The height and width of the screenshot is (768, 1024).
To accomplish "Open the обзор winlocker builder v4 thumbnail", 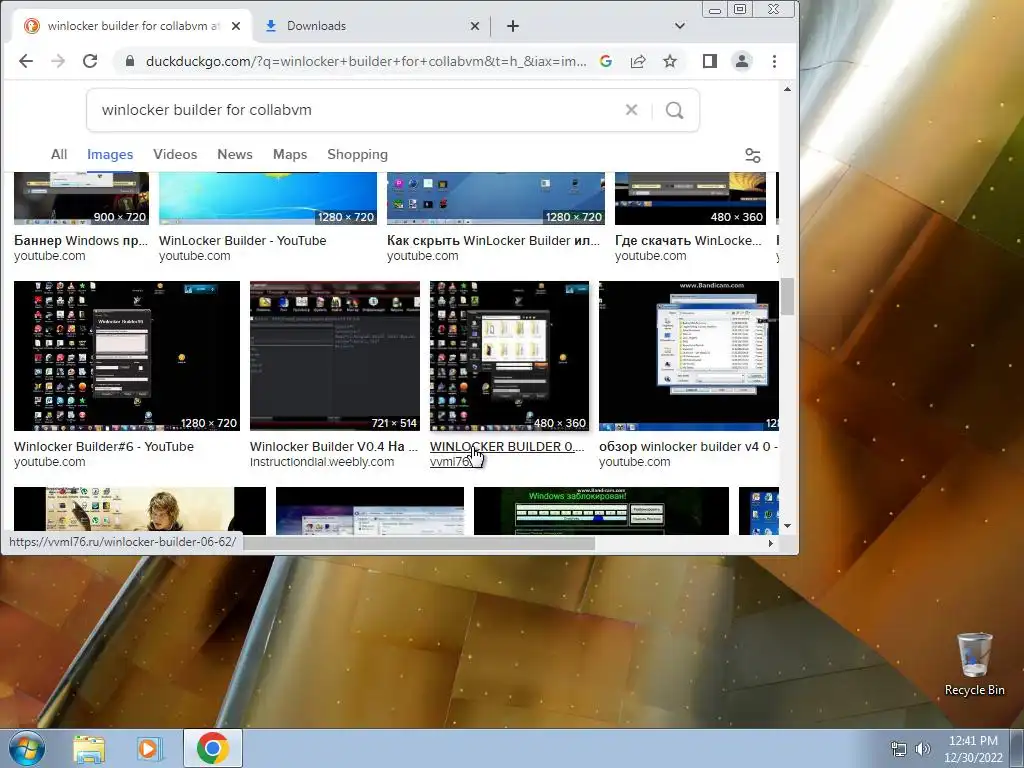I will tap(688, 356).
